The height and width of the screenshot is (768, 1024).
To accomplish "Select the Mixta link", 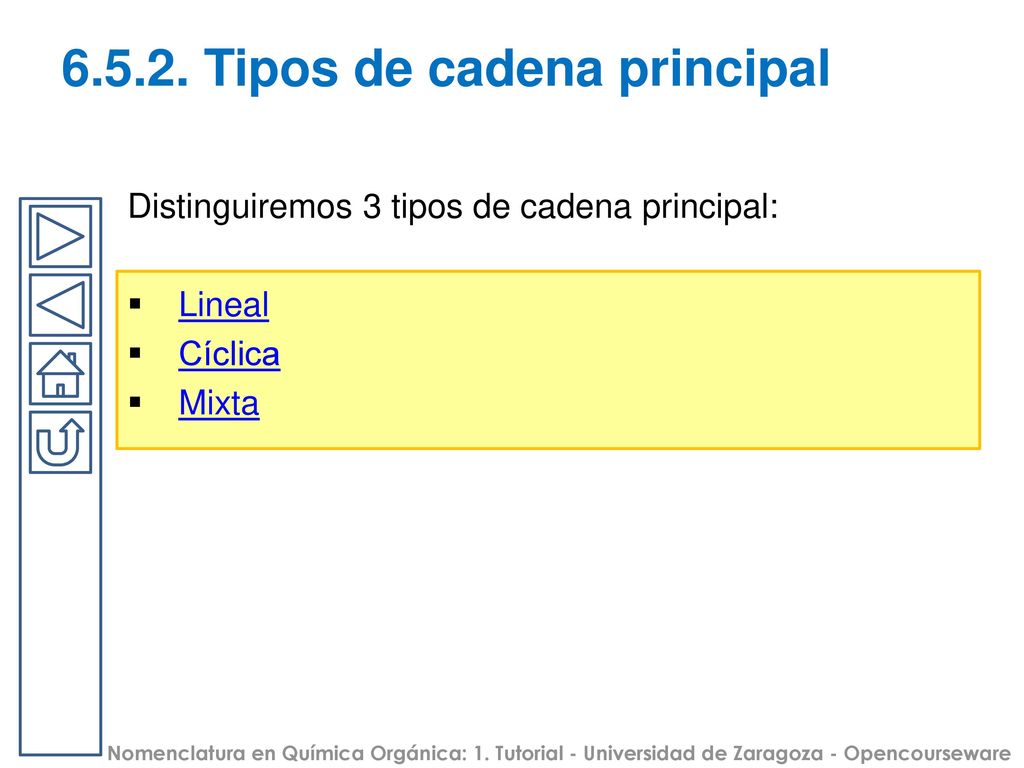I will [x=219, y=403].
